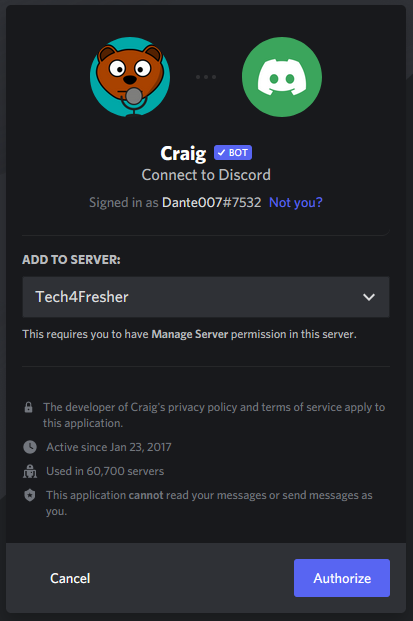This screenshot has width=413, height=621.
Task: Click the Manage Server permission text
Action: pos(190,334)
